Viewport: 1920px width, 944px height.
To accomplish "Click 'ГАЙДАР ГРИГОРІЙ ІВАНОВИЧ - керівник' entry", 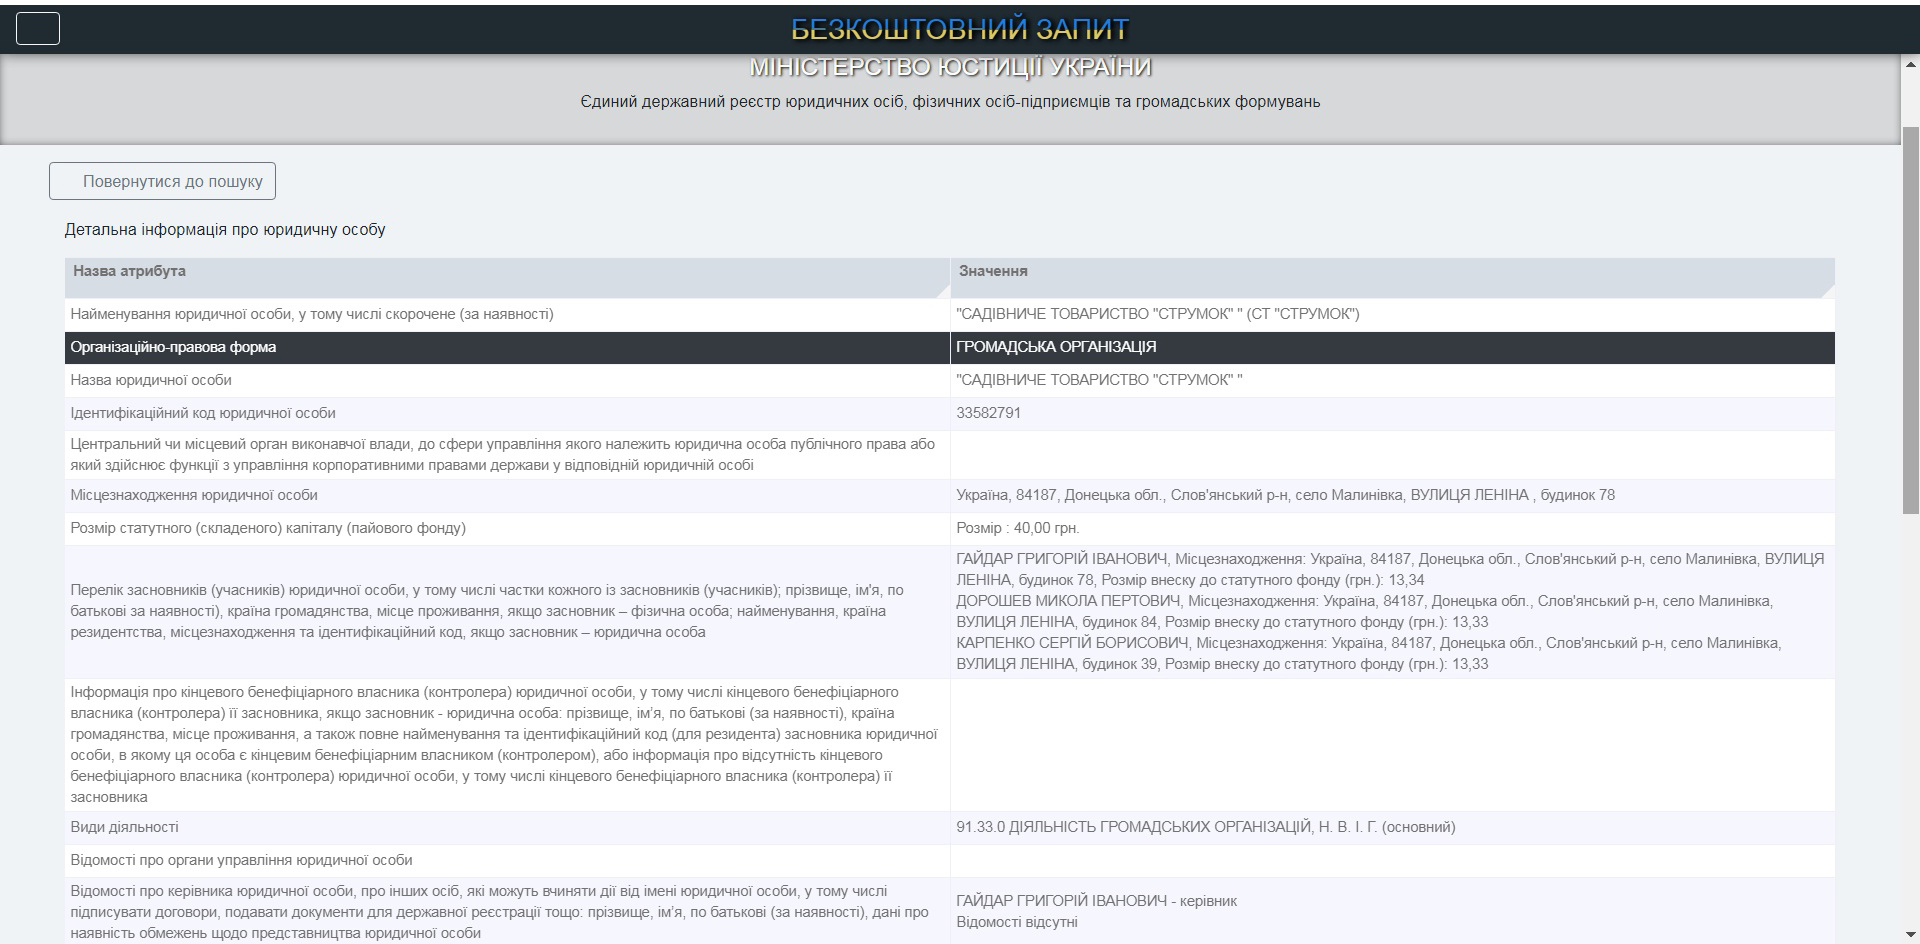I will click(x=1096, y=901).
